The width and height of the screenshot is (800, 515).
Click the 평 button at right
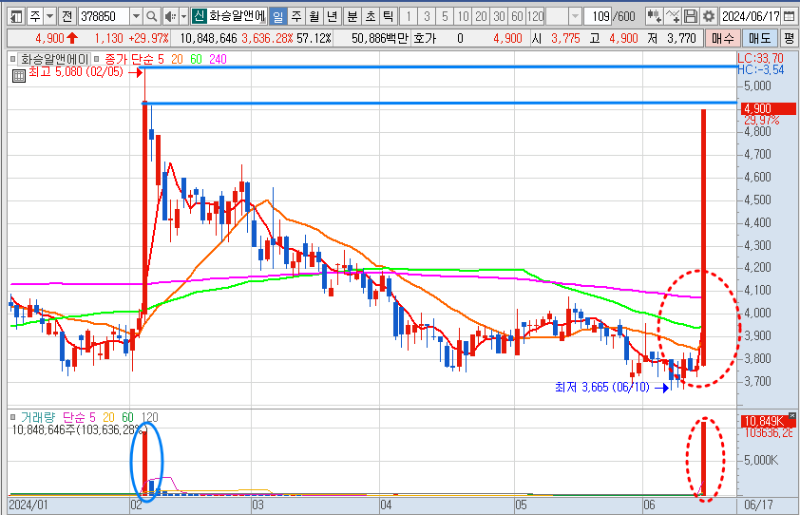tap(789, 38)
